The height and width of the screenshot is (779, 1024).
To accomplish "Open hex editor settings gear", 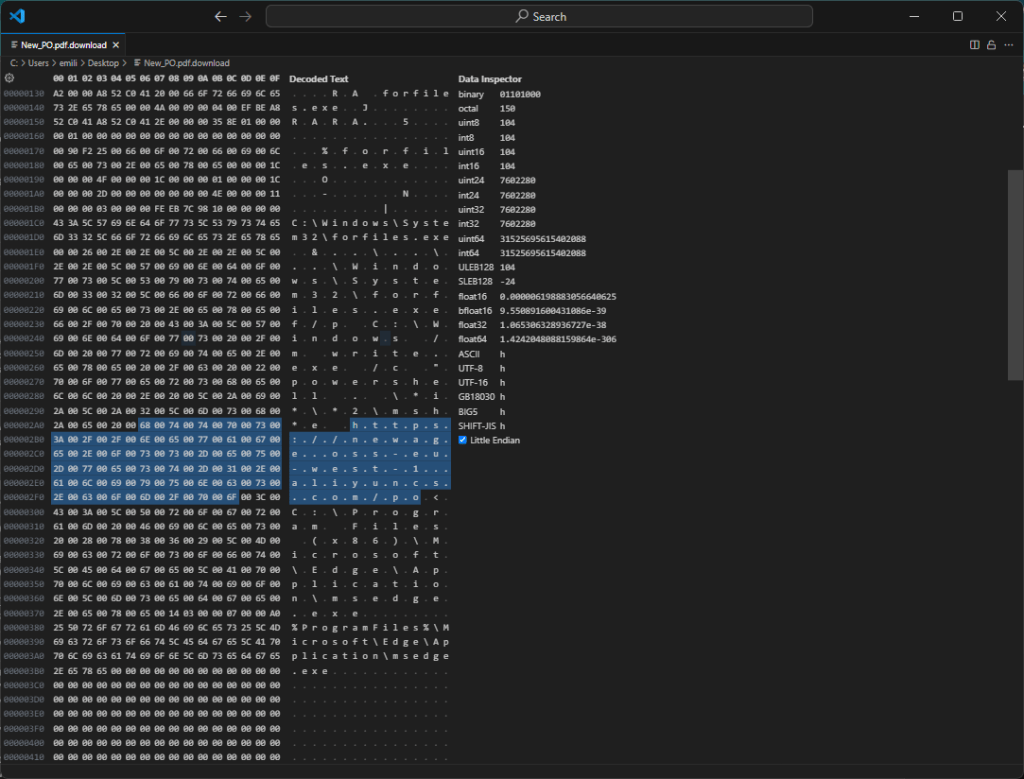I will point(9,78).
